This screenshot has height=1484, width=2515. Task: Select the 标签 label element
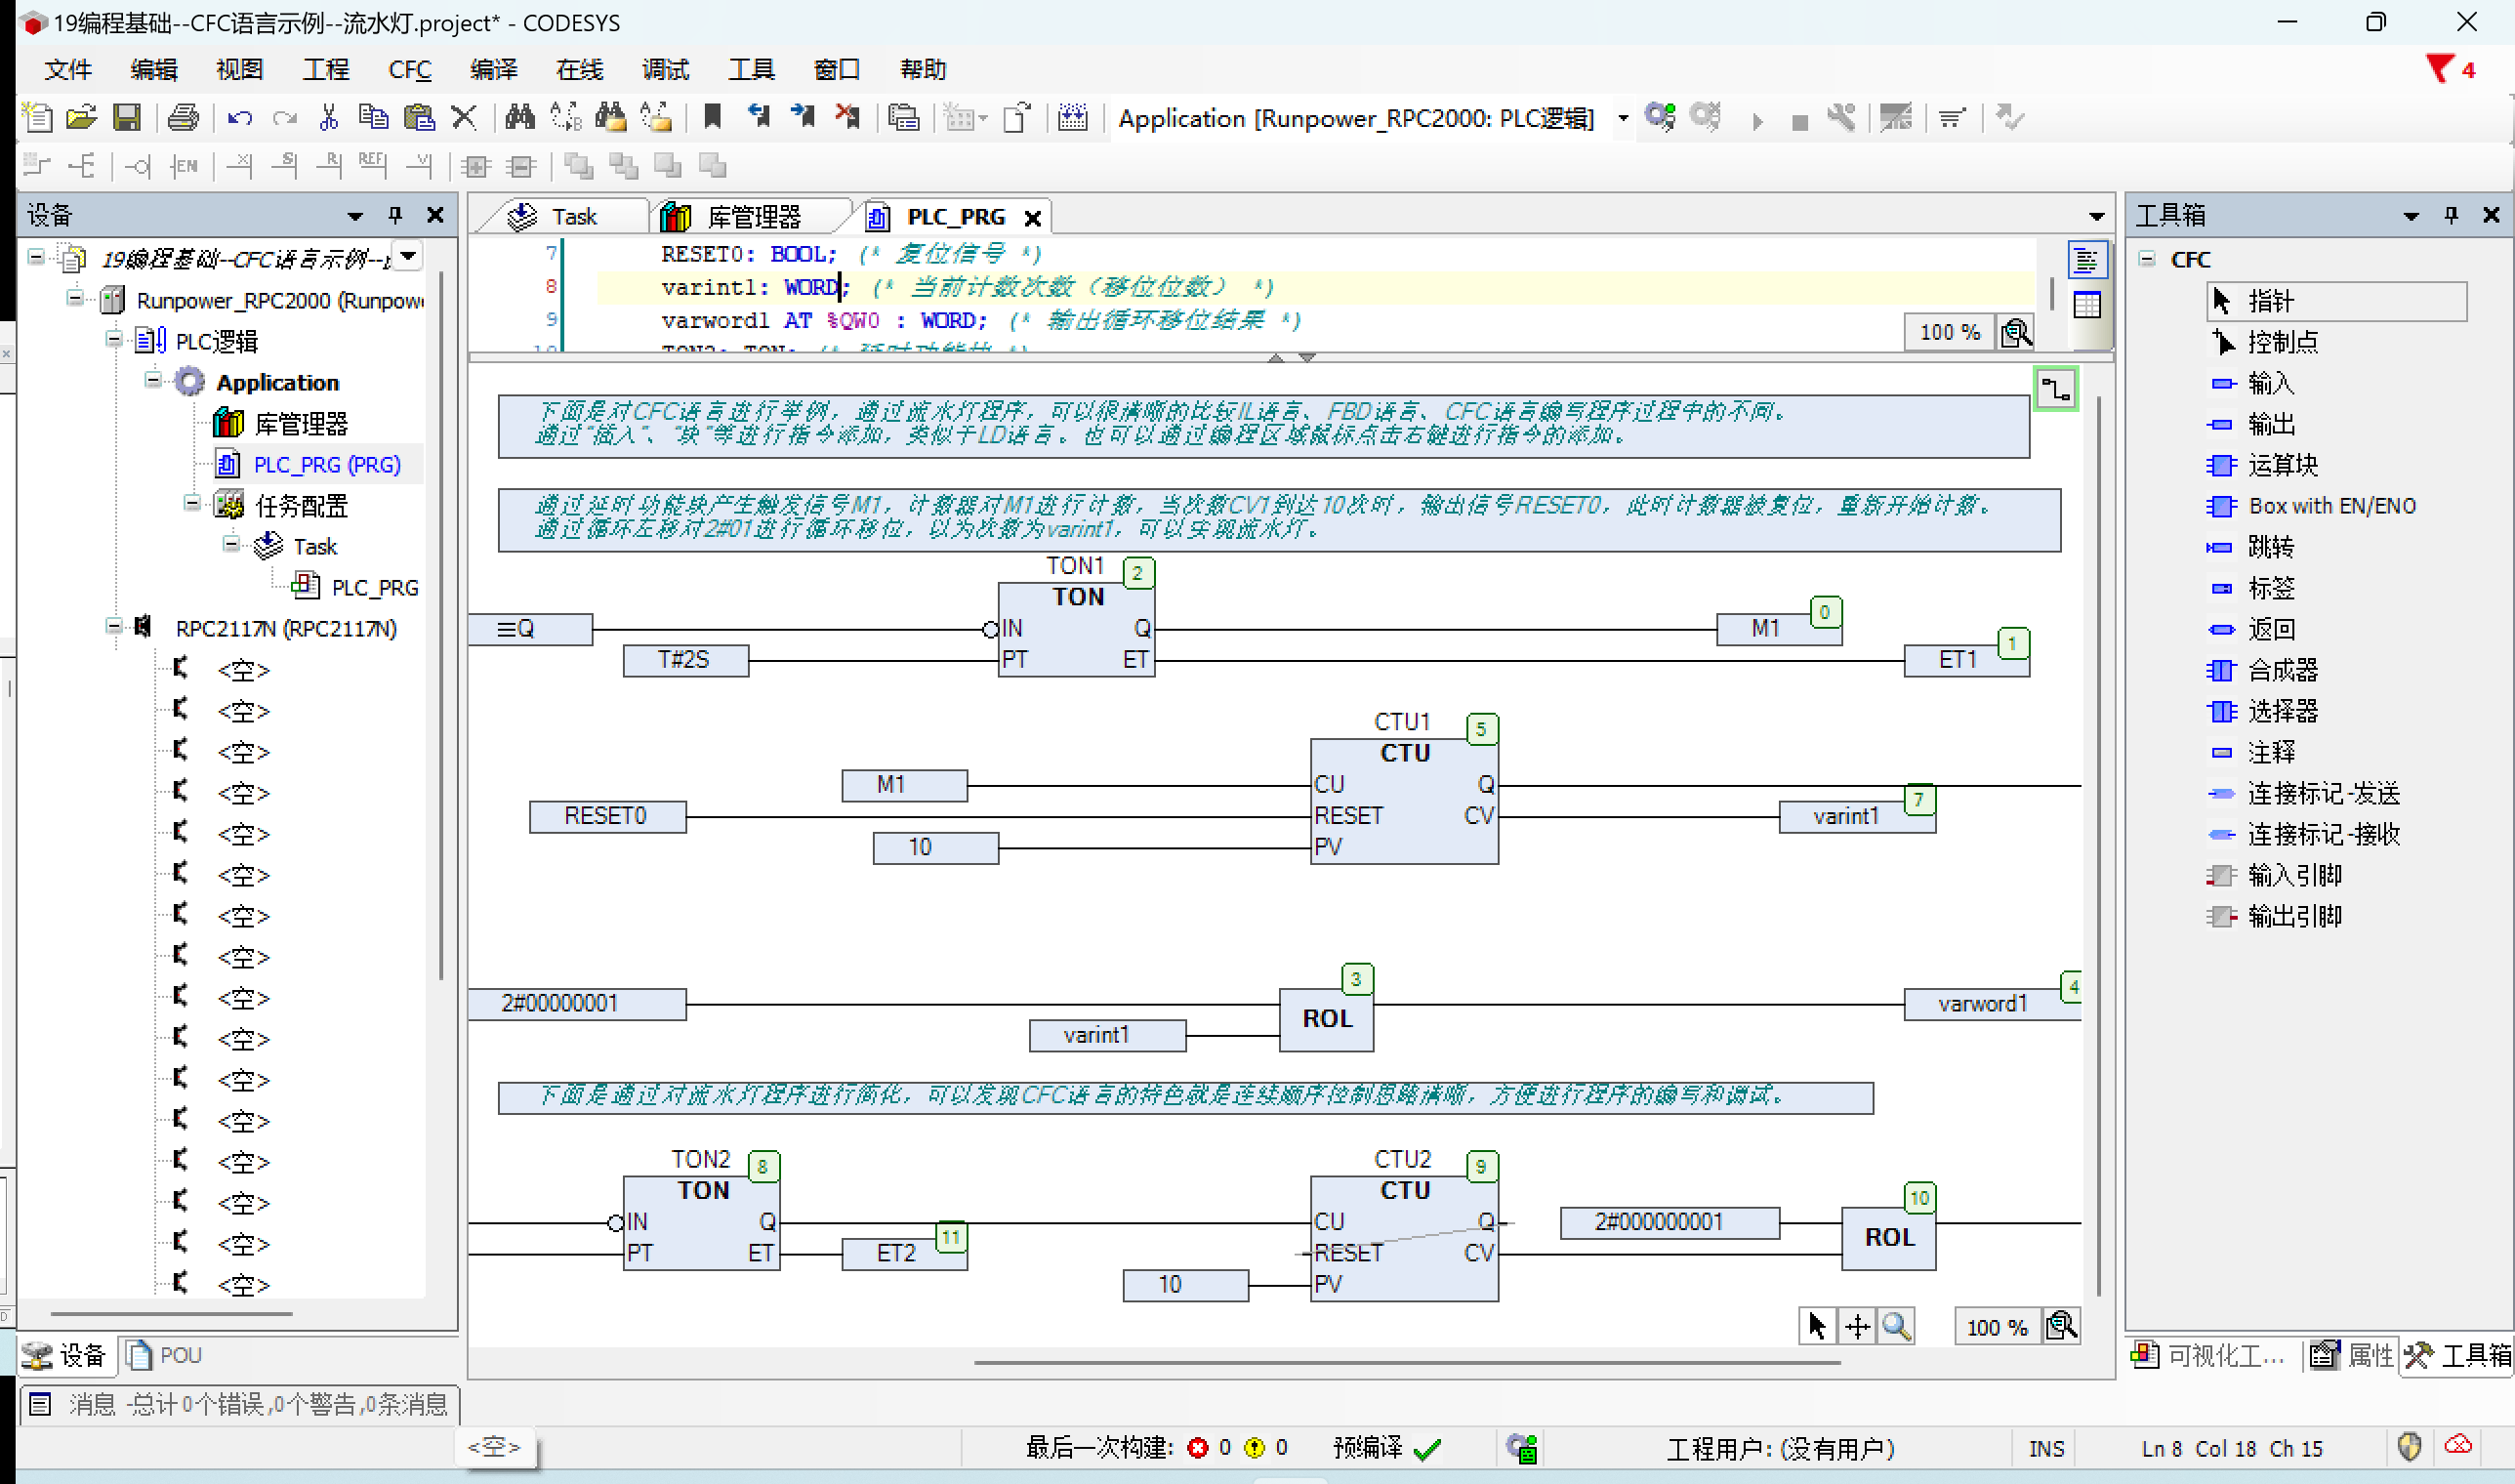tap(2252, 588)
